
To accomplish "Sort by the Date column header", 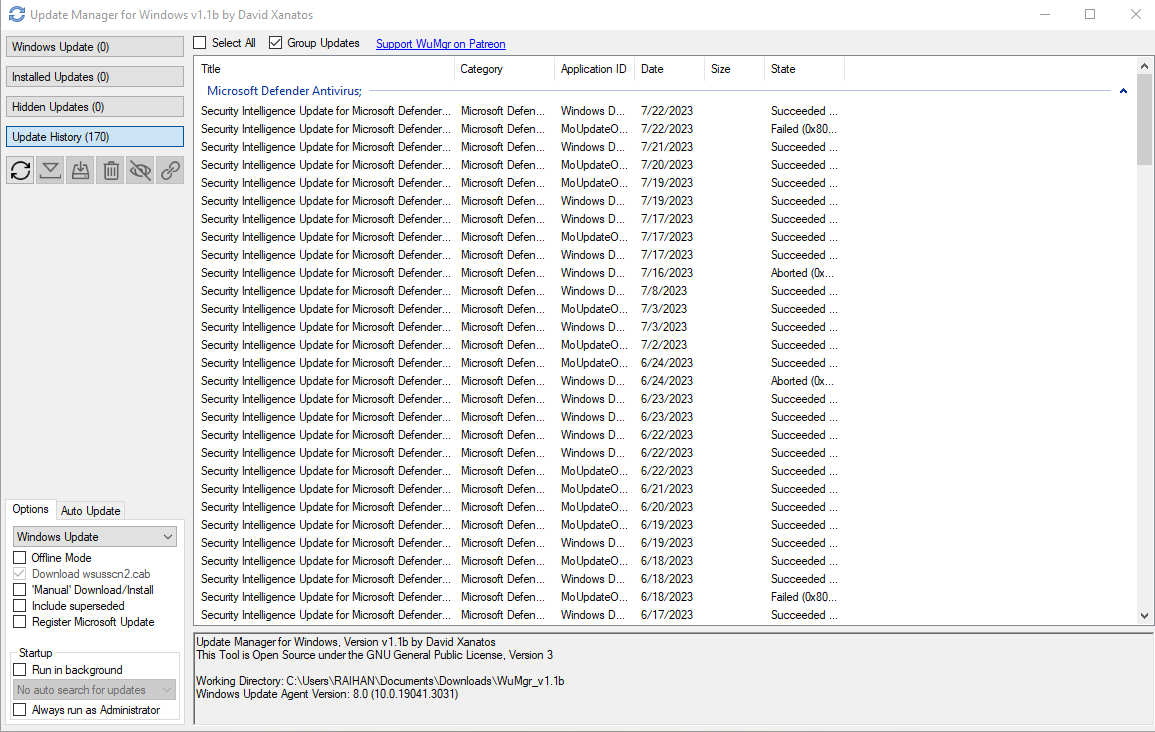I will [670, 68].
